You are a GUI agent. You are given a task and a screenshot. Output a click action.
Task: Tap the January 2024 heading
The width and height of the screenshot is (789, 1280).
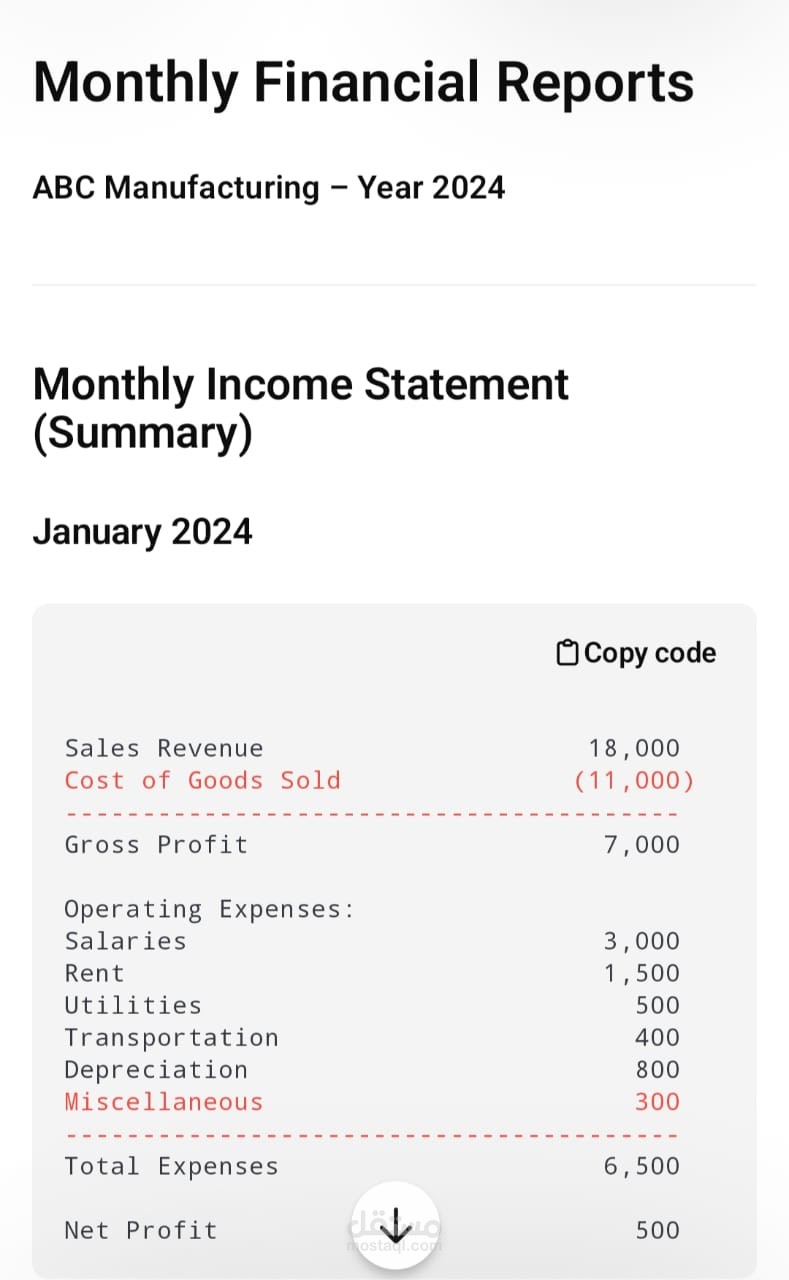pos(142,531)
